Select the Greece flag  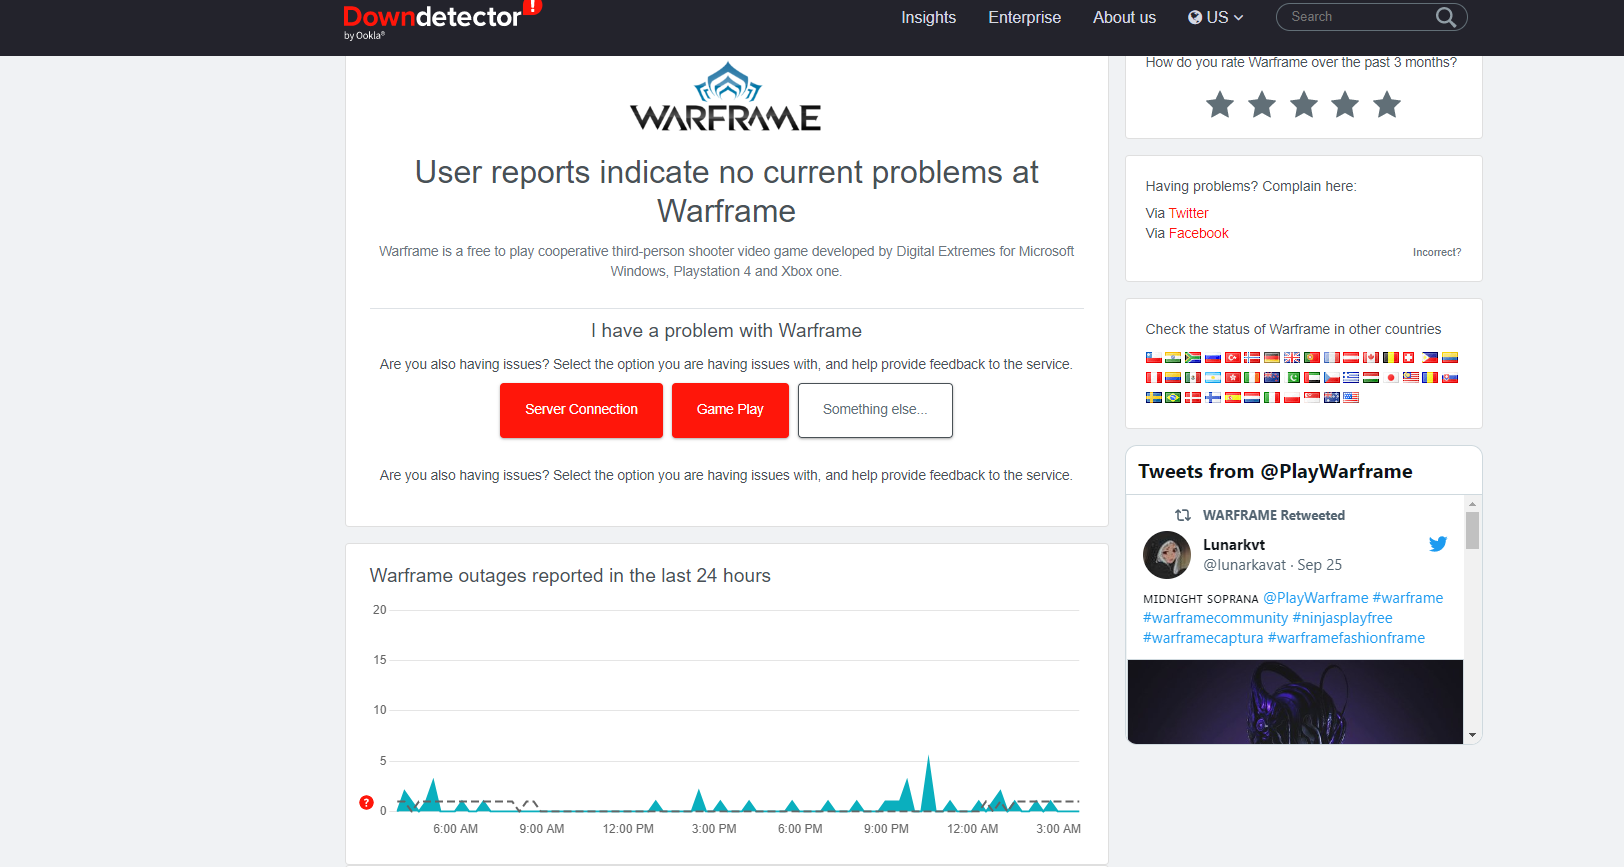pos(1351,377)
